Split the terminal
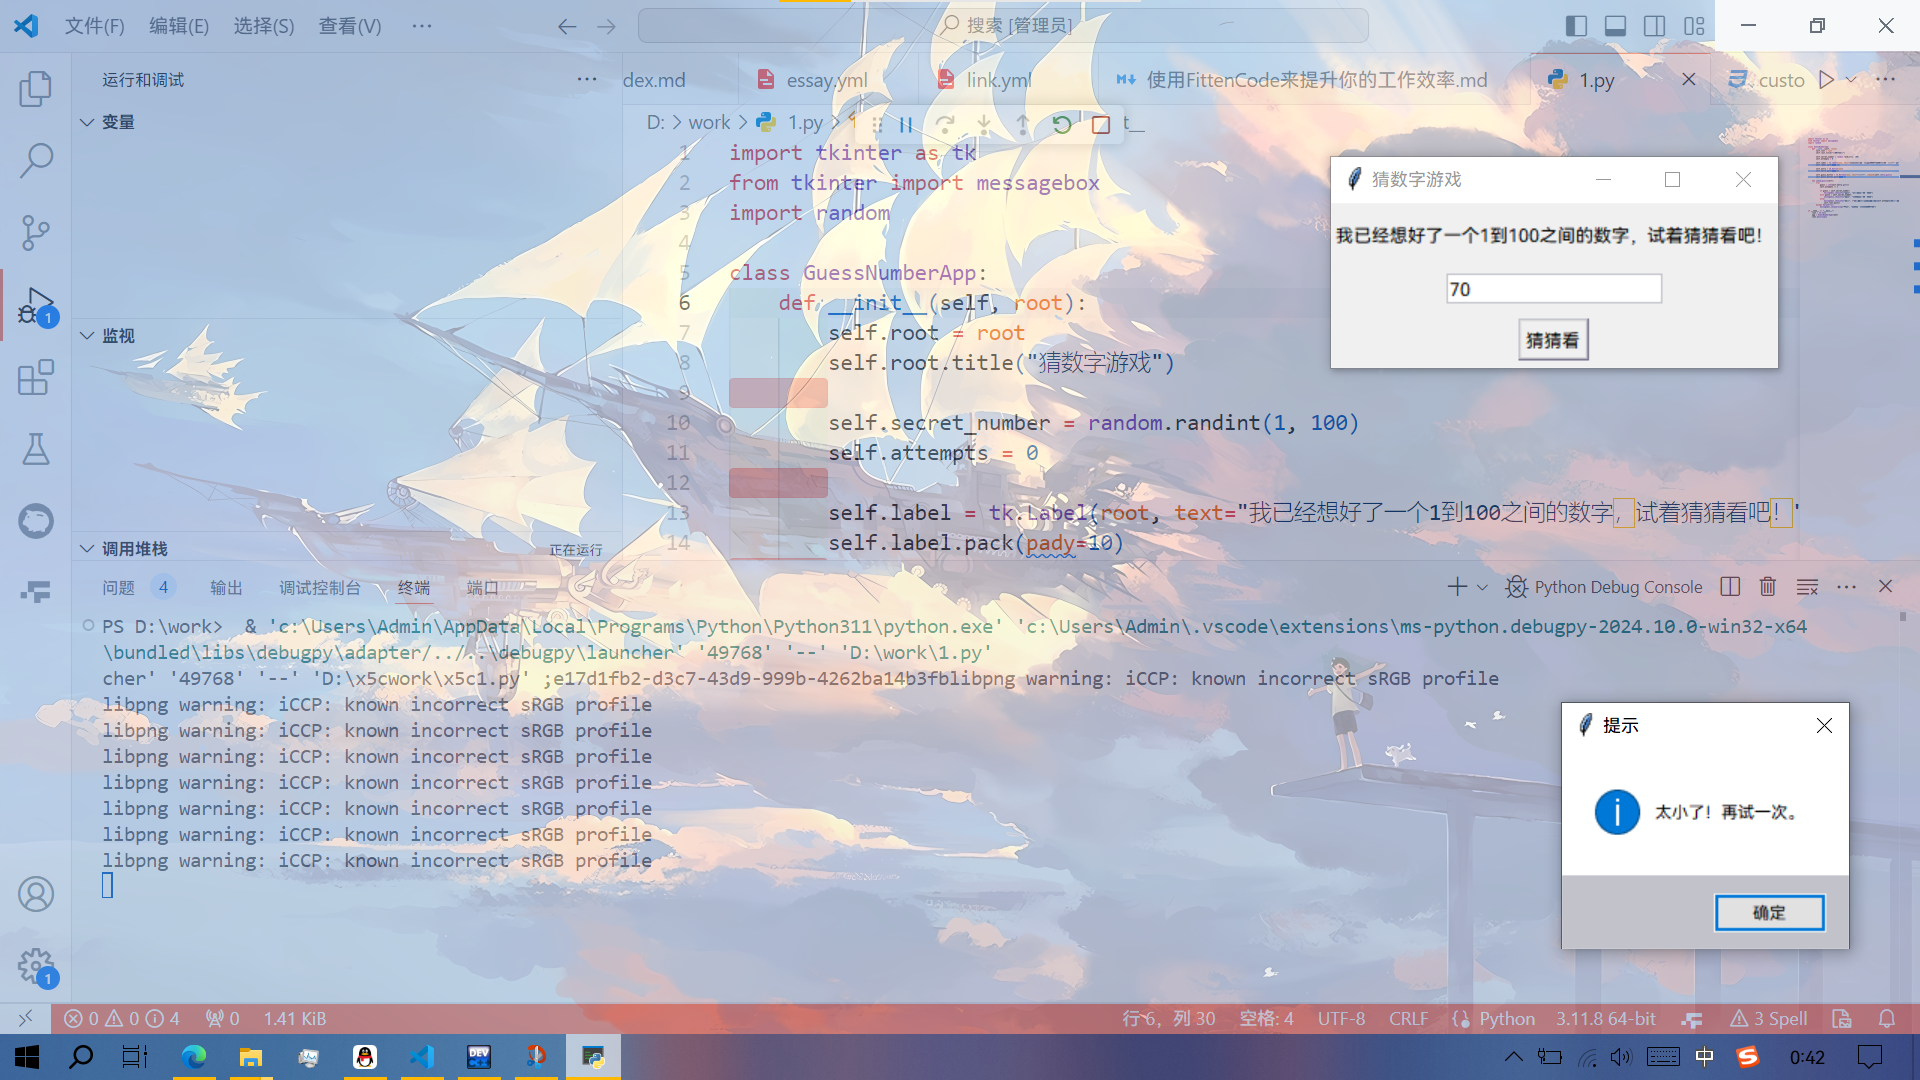The width and height of the screenshot is (1920, 1080). [x=1730, y=587]
